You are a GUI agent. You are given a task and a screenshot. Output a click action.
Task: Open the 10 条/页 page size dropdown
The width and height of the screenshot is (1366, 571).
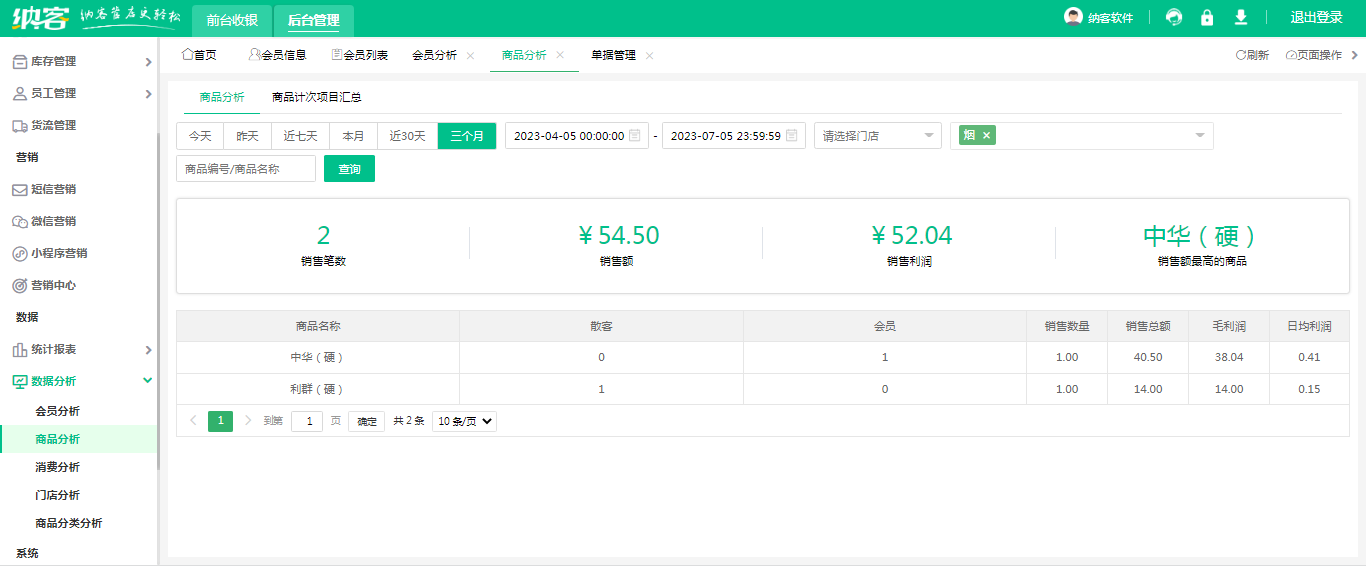coord(464,421)
